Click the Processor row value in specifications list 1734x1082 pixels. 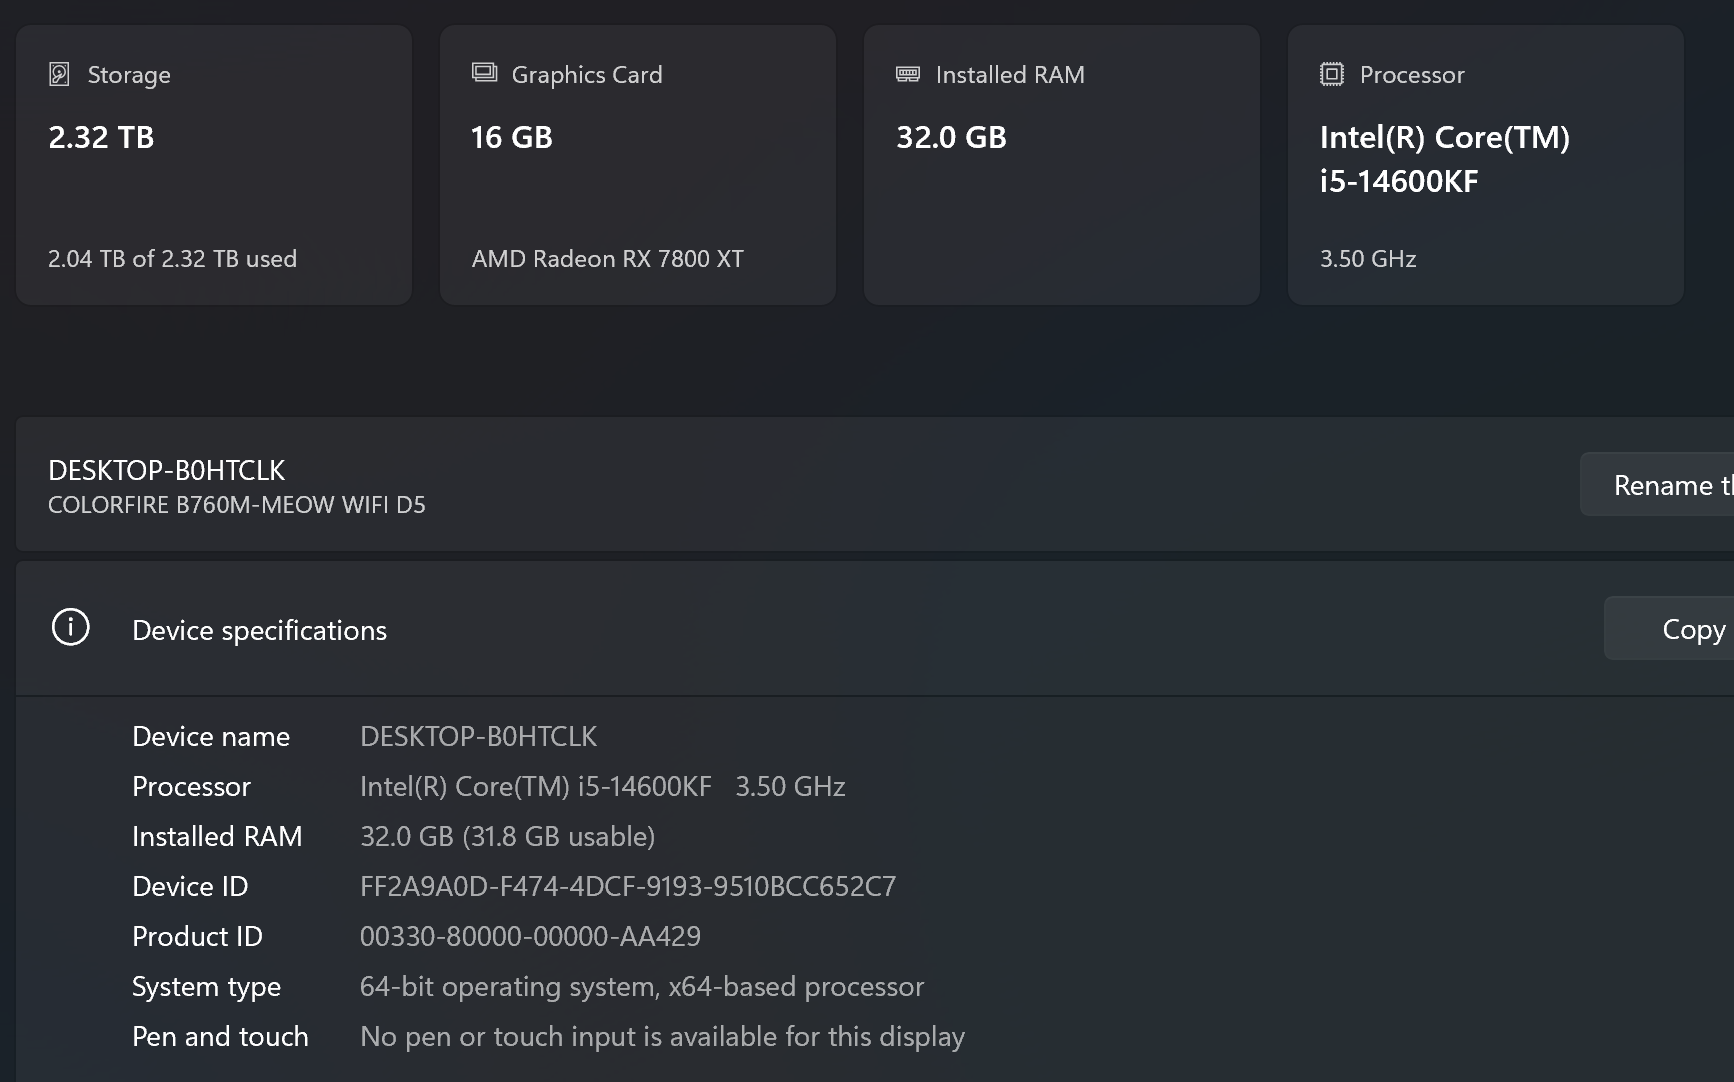coord(602,787)
